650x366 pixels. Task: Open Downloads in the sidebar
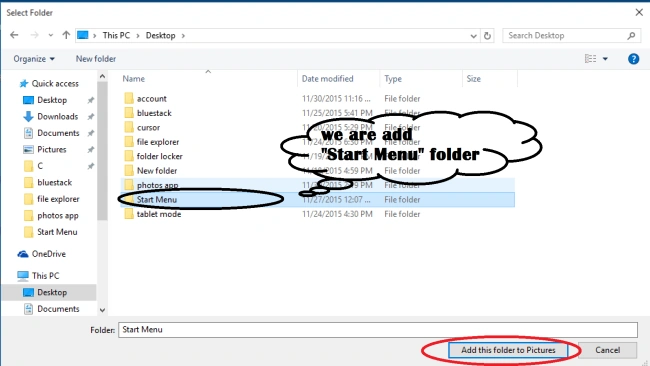(x=58, y=117)
